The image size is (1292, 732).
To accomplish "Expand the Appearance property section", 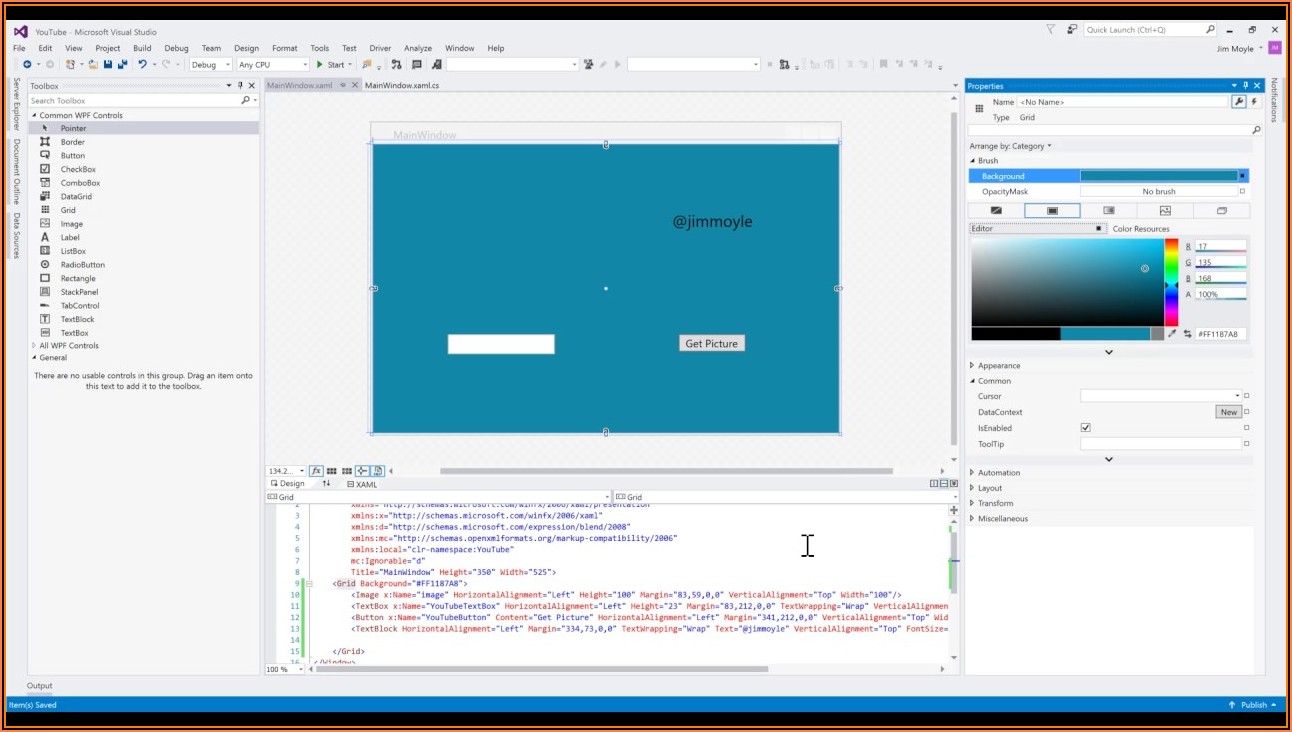I will (998, 366).
